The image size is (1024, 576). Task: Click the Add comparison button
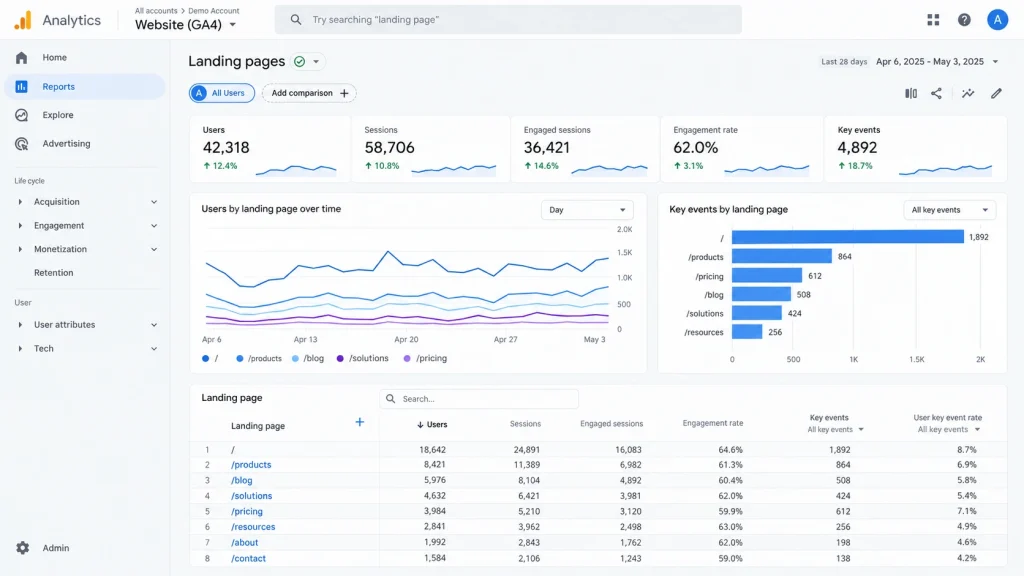click(x=310, y=93)
